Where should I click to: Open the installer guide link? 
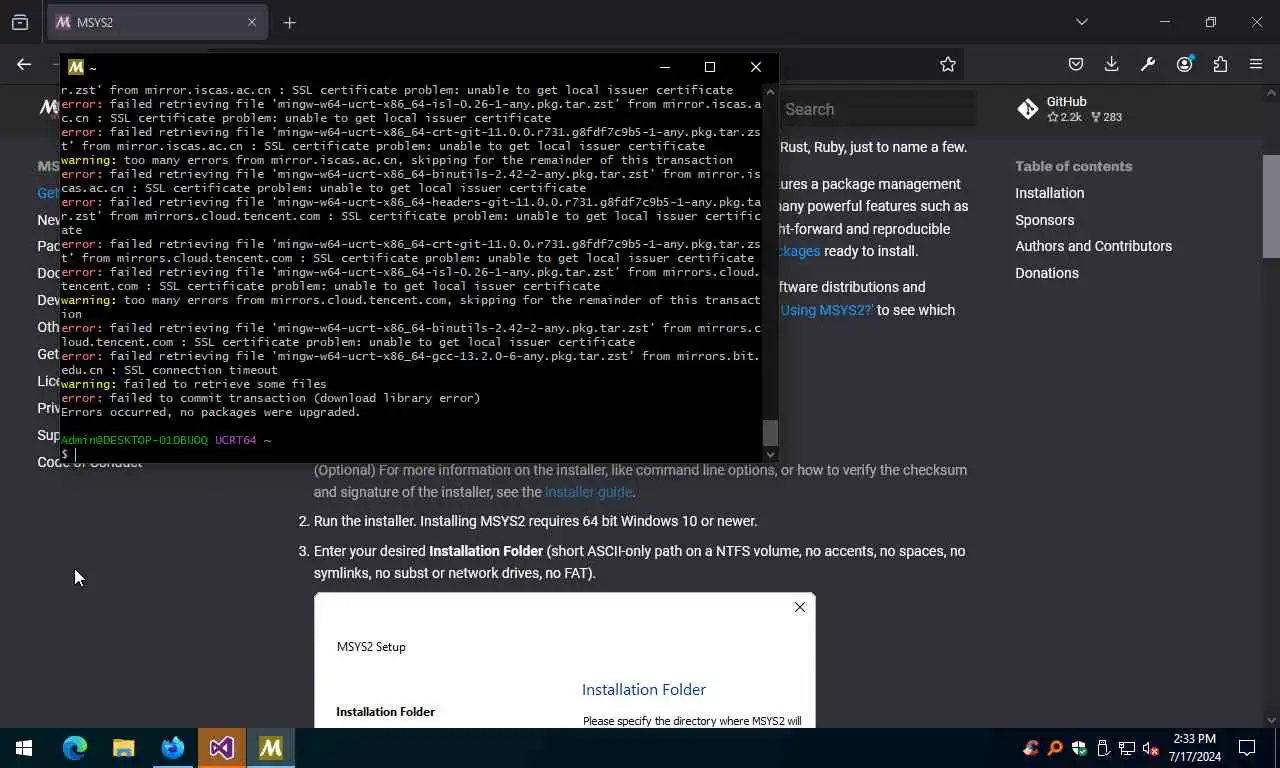click(588, 492)
